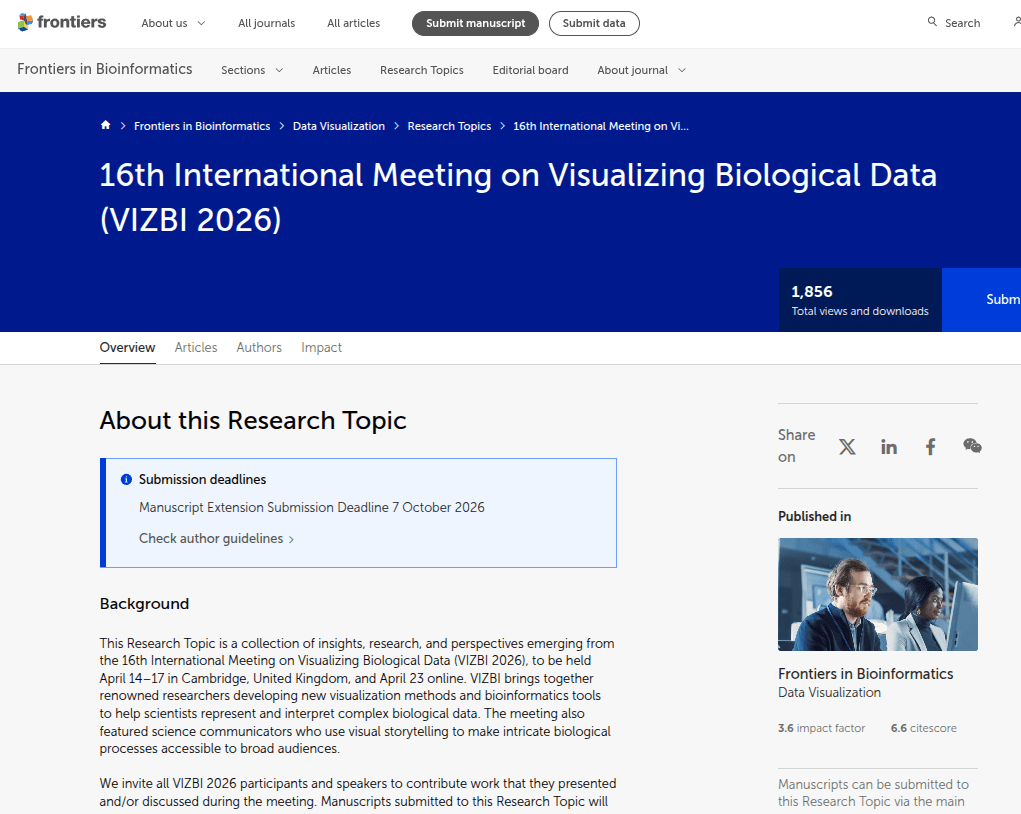
Task: Share on WeChat
Action: tap(972, 446)
